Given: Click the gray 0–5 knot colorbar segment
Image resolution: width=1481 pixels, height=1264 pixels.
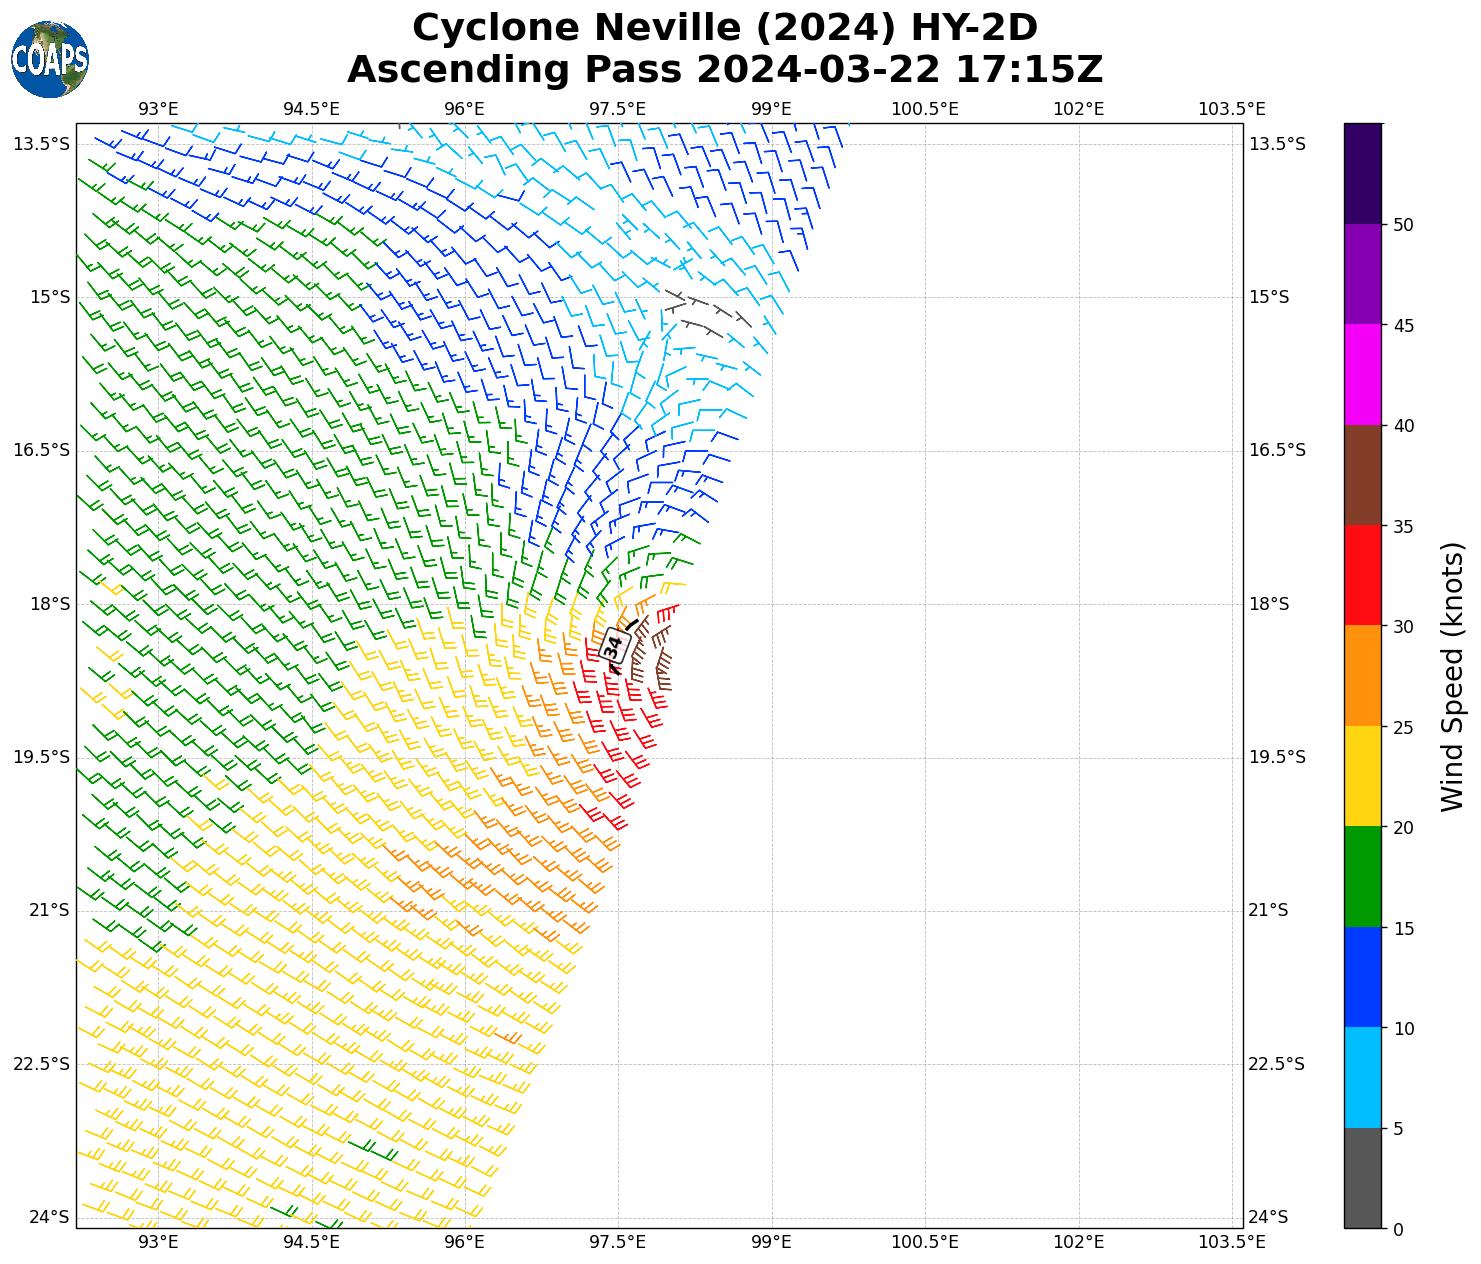Looking at the screenshot, I should (x=1362, y=1178).
